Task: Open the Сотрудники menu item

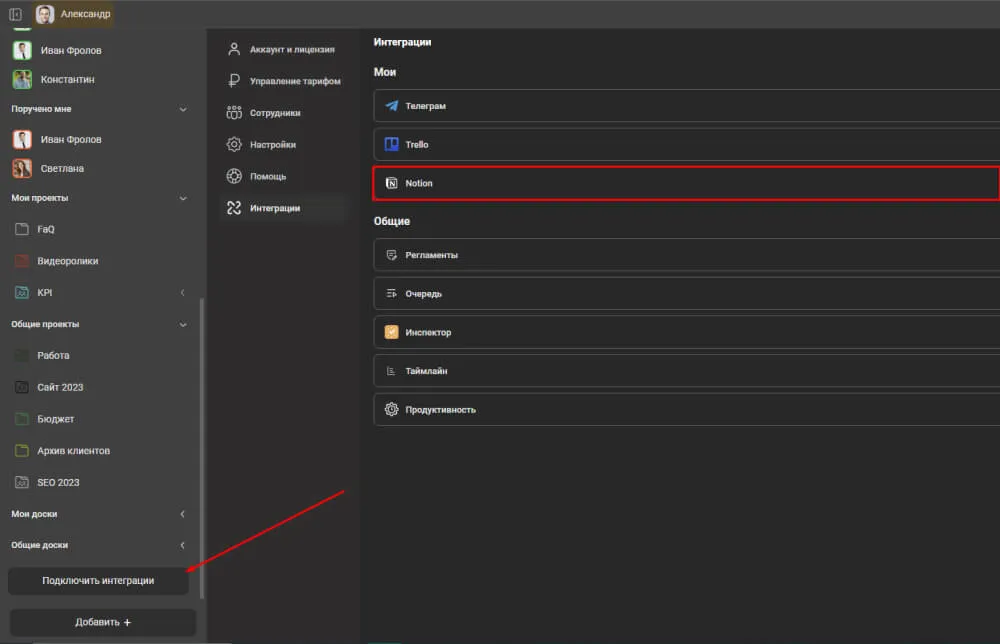Action: [x=275, y=113]
